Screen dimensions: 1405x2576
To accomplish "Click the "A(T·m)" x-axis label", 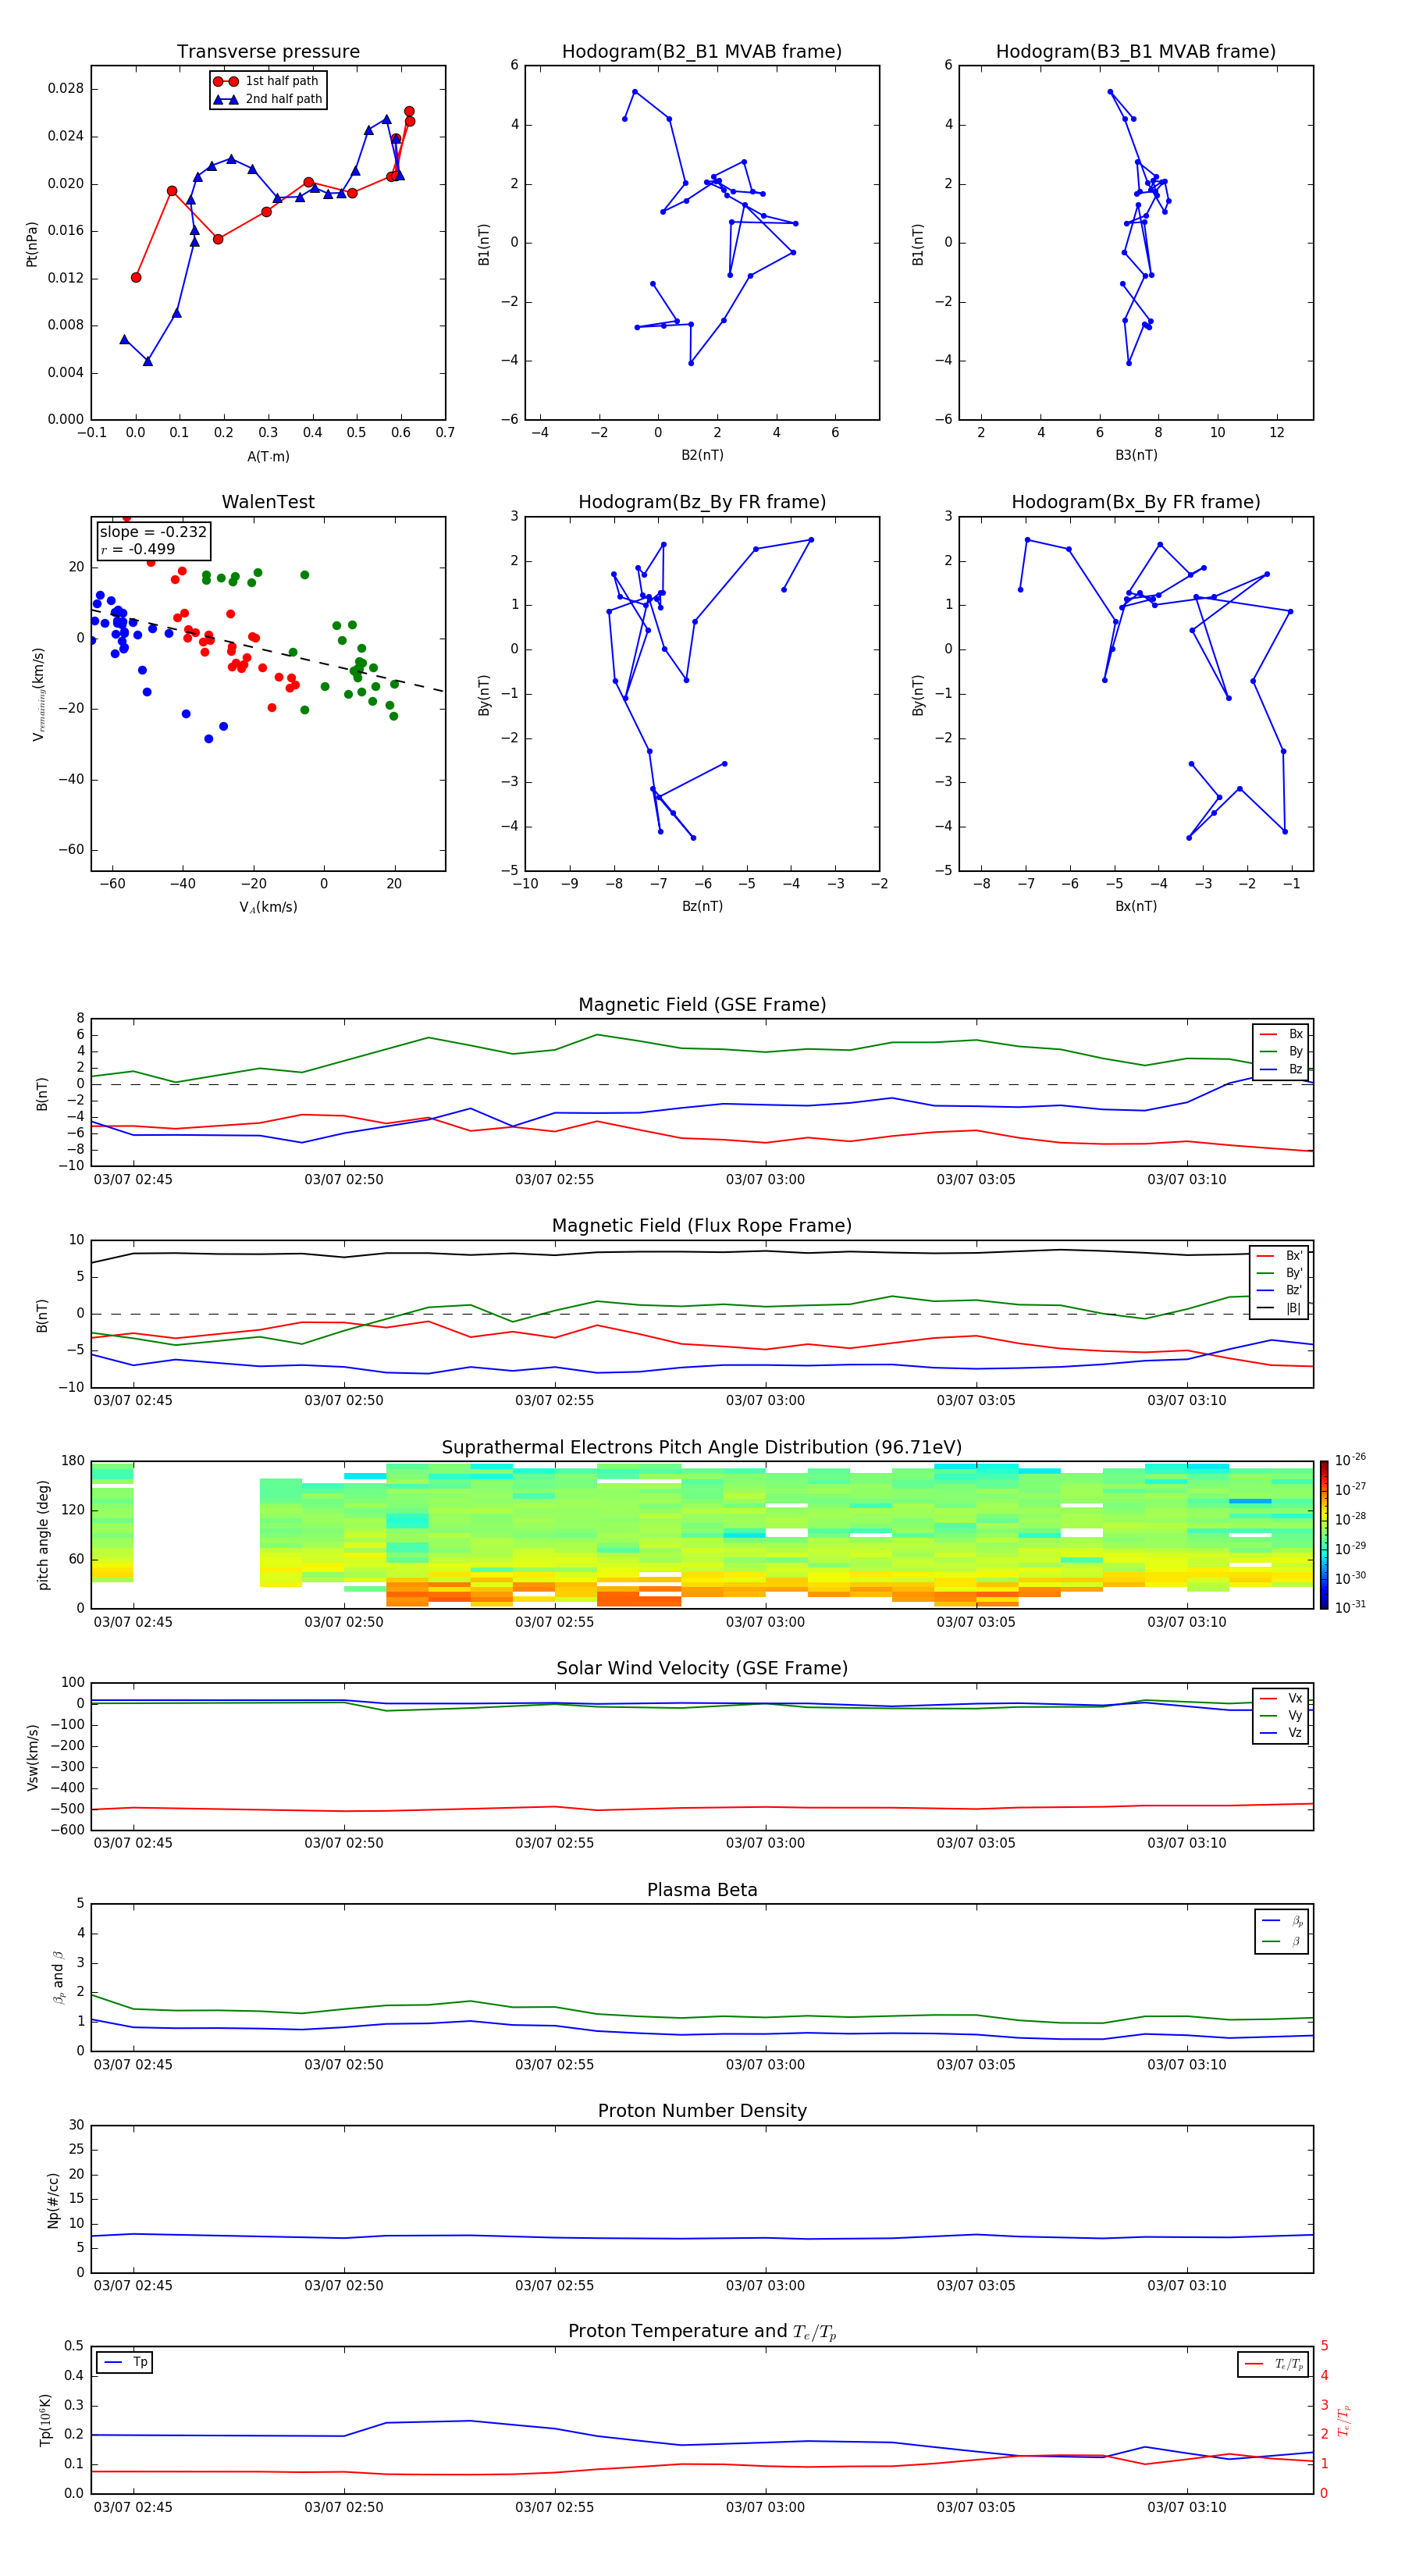I will [x=268, y=457].
